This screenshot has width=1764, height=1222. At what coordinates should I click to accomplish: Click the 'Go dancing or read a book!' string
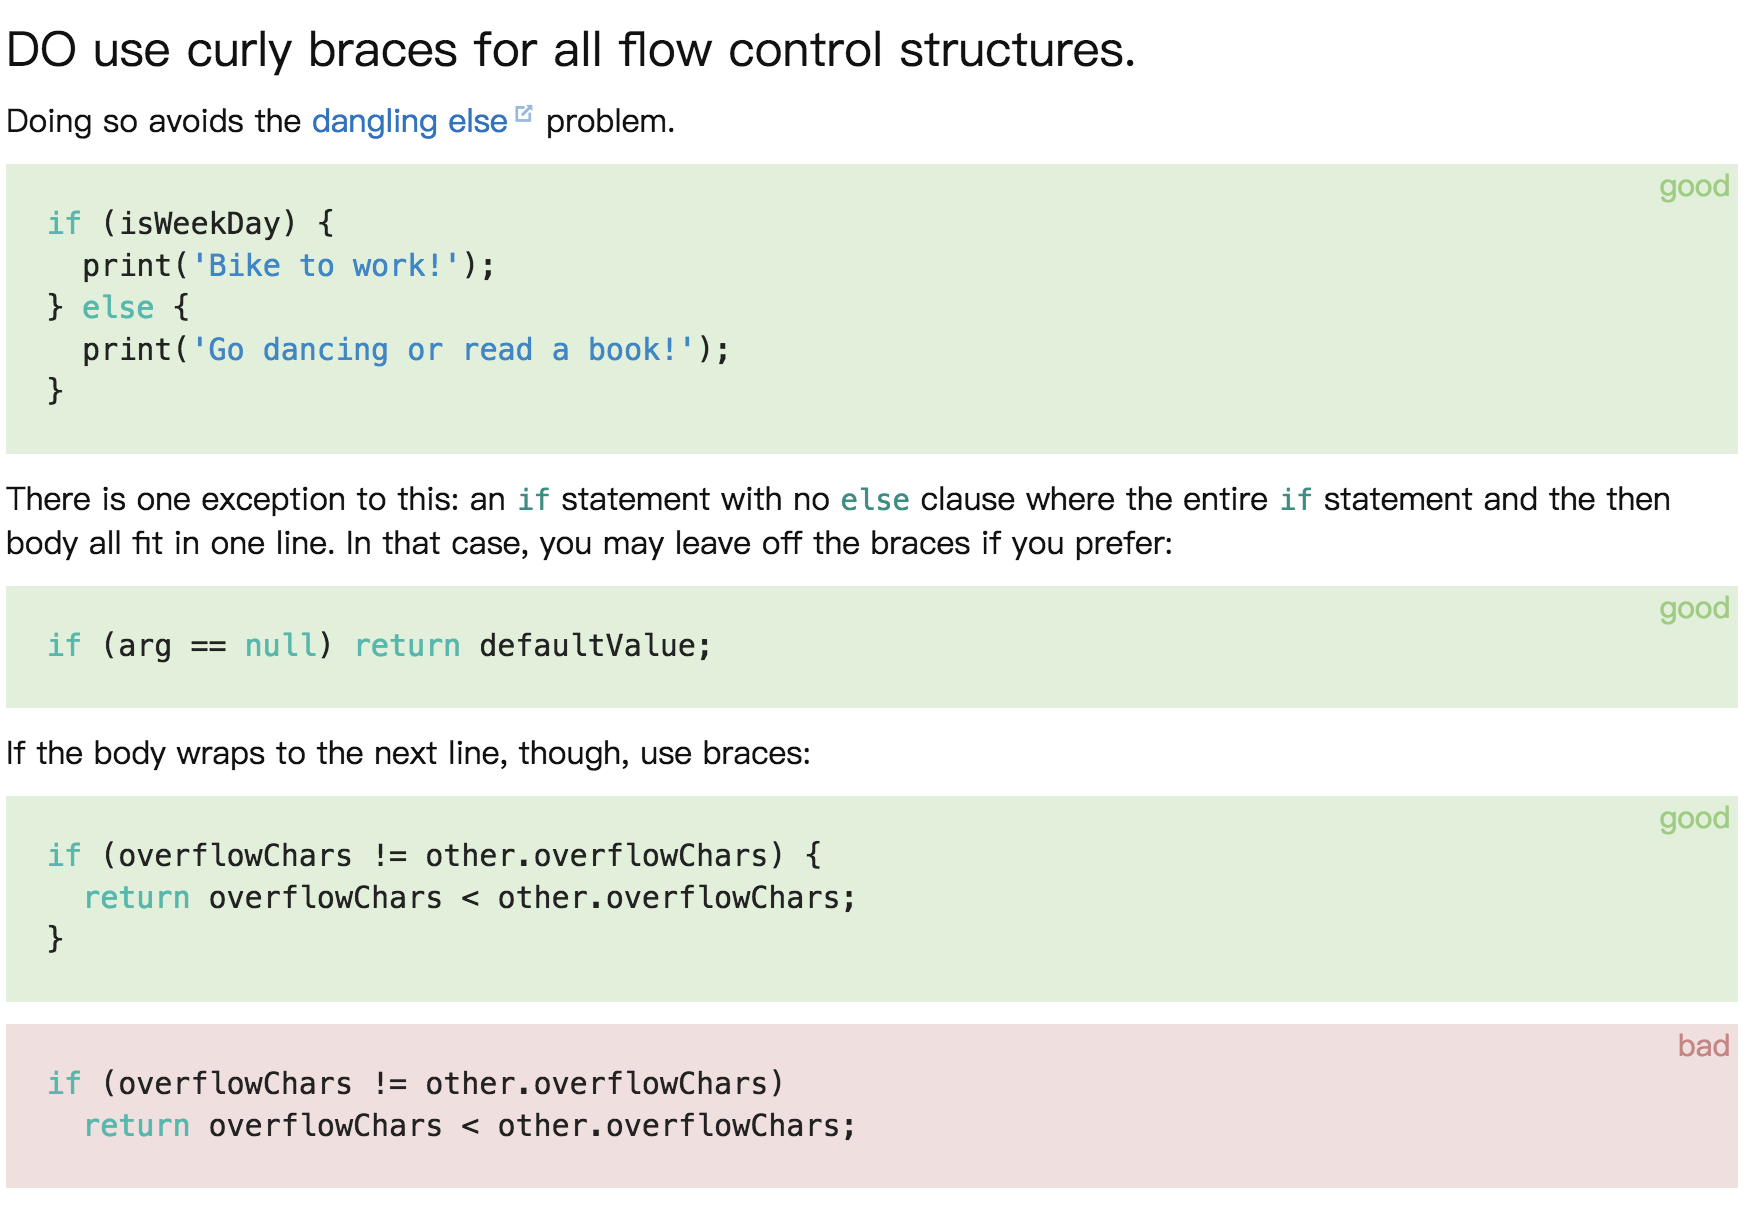443,350
